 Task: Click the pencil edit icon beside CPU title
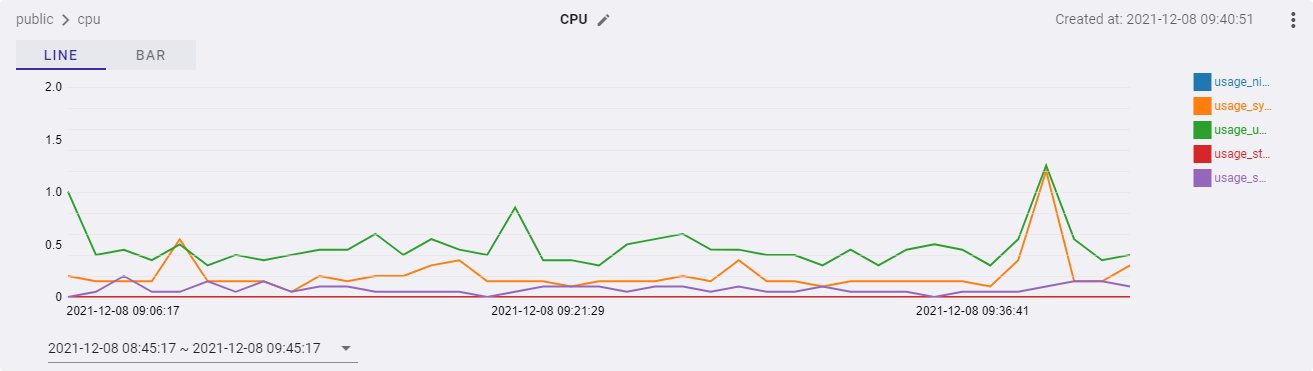(603, 20)
